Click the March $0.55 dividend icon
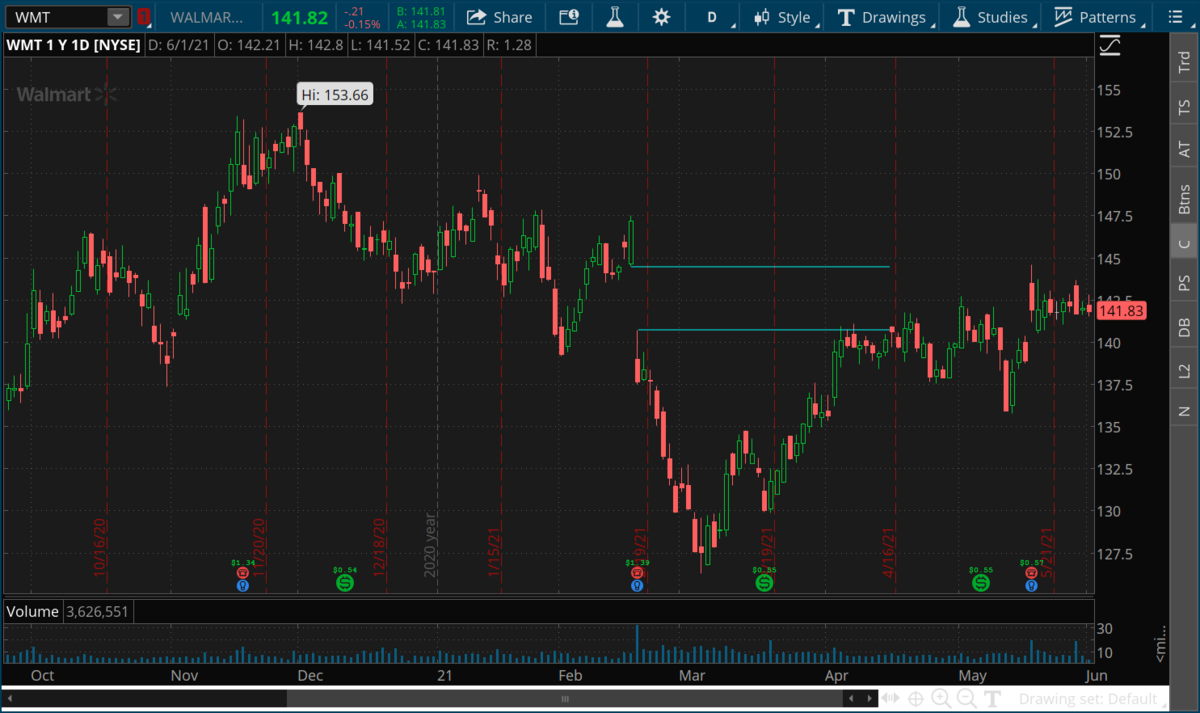Image resolution: width=1200 pixels, height=713 pixels. pos(764,582)
